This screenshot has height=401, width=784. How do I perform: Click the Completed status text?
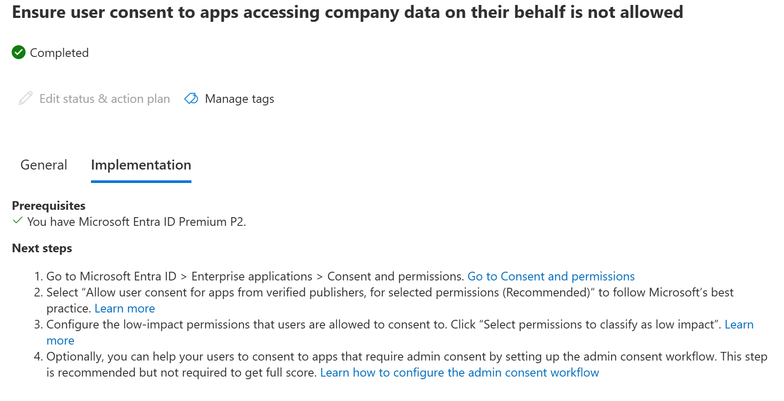pyautogui.click(x=59, y=53)
